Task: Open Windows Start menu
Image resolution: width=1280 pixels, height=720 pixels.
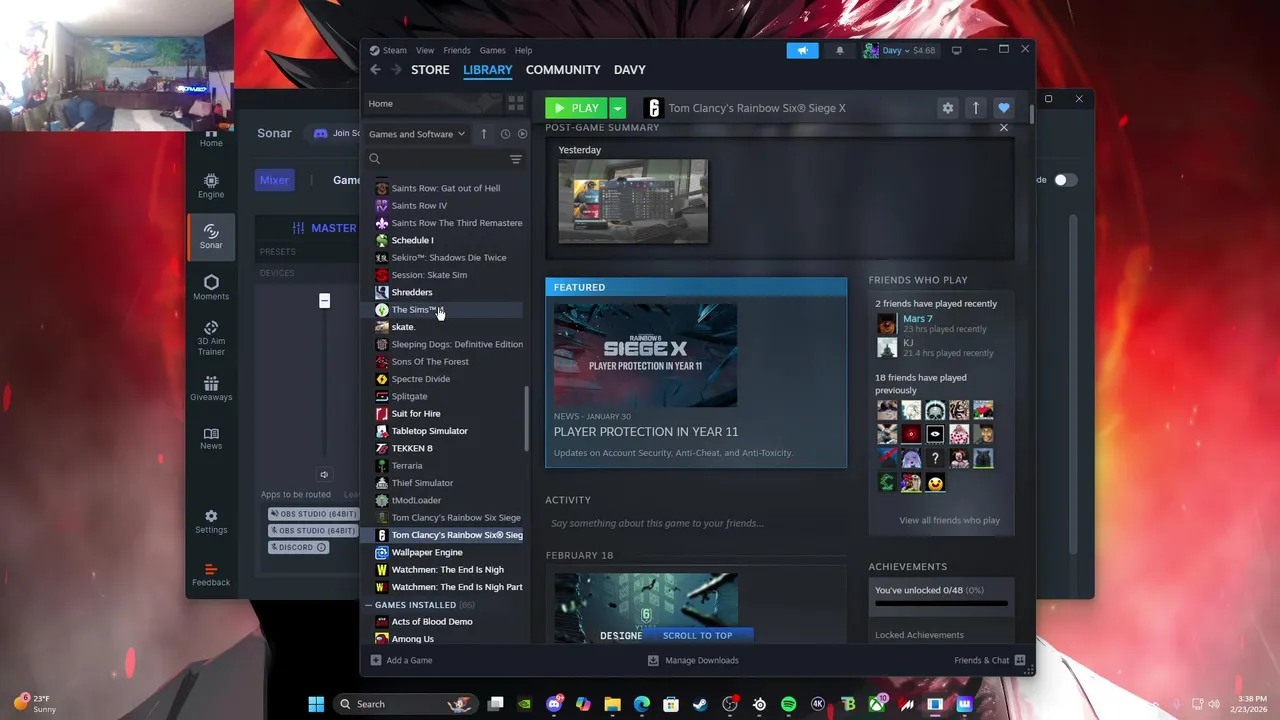Action: 316,704
